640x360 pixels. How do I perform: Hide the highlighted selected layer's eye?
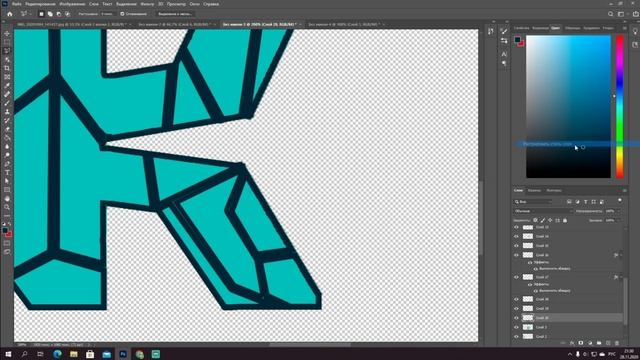pyautogui.click(x=516, y=318)
